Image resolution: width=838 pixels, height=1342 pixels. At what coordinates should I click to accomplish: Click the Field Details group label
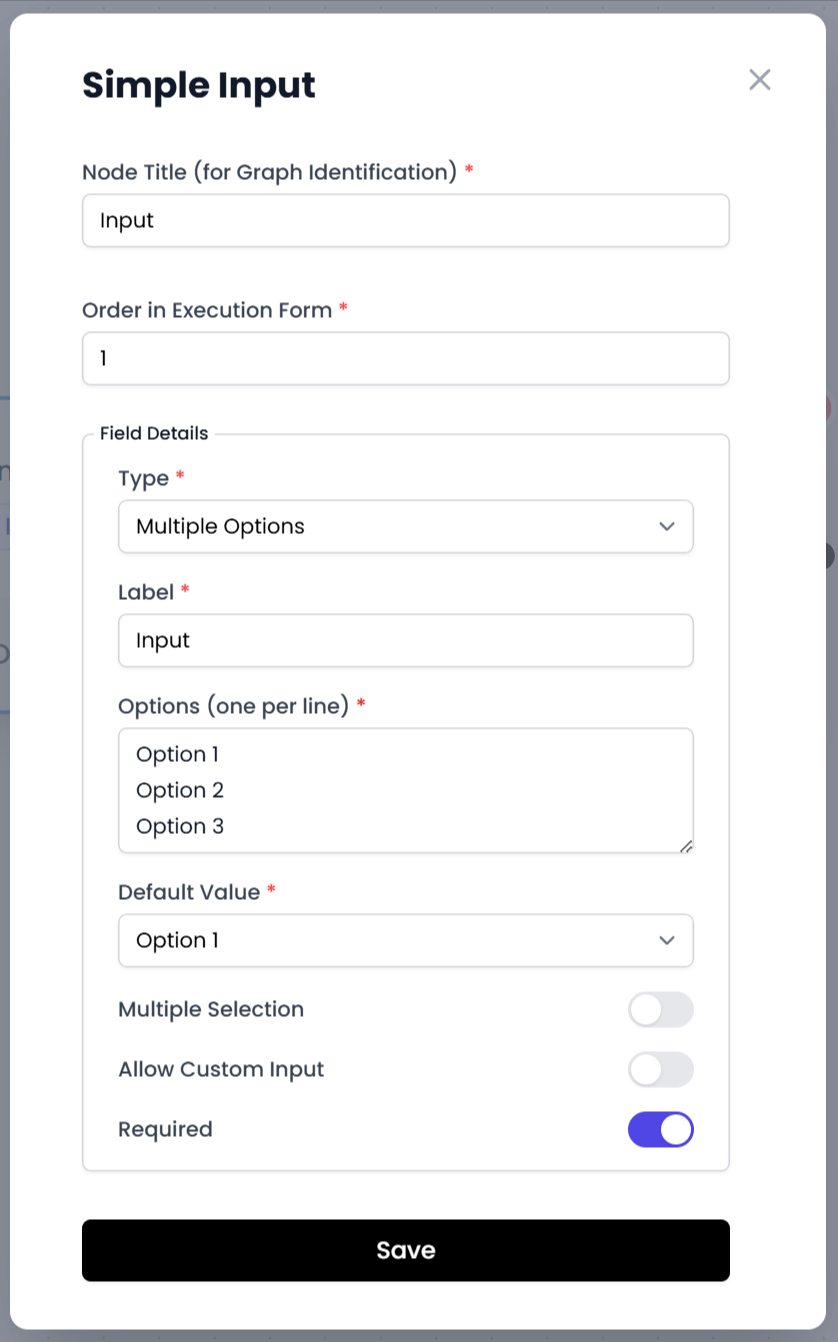coord(154,433)
